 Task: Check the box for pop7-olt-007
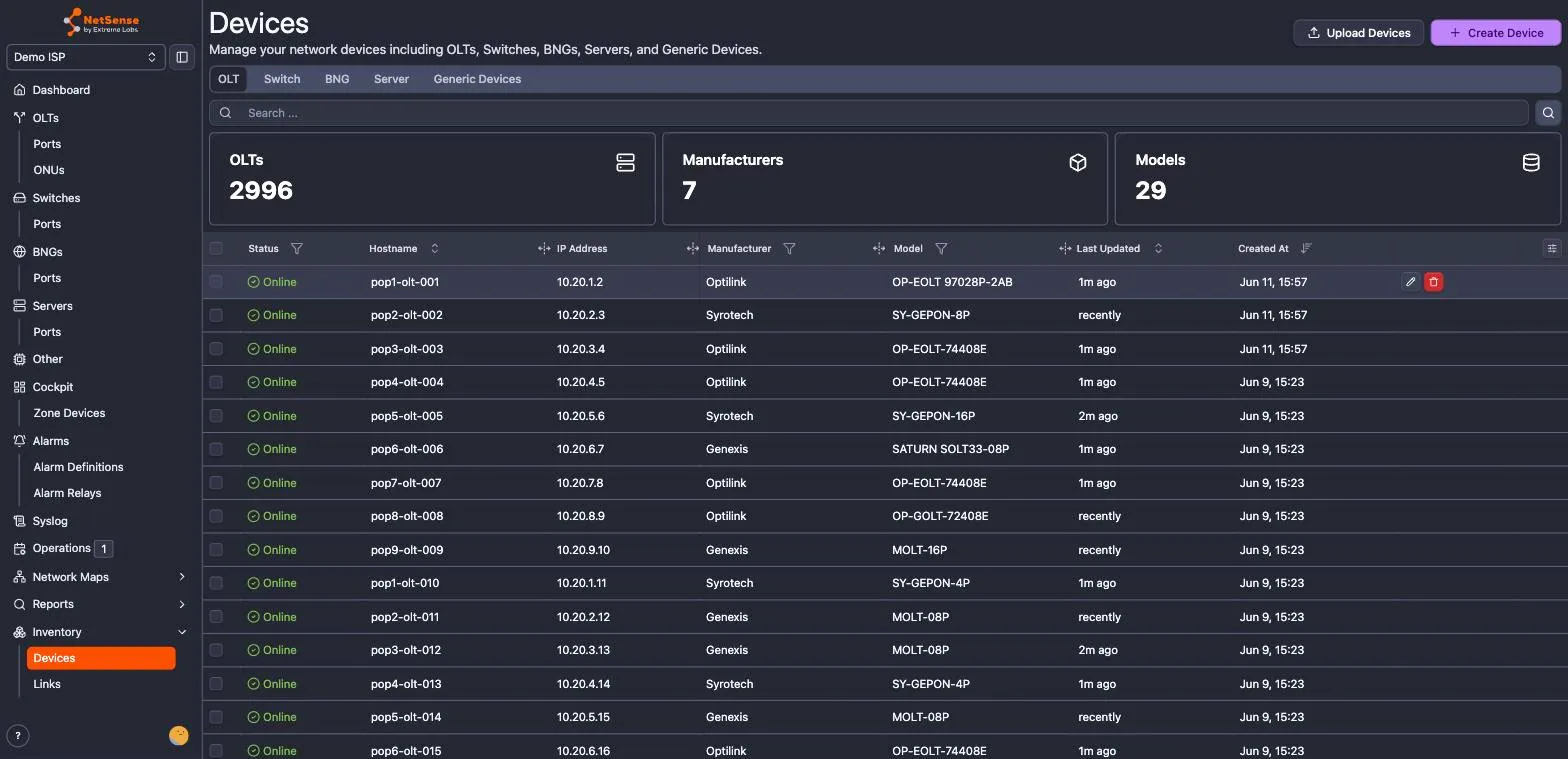[x=216, y=483]
